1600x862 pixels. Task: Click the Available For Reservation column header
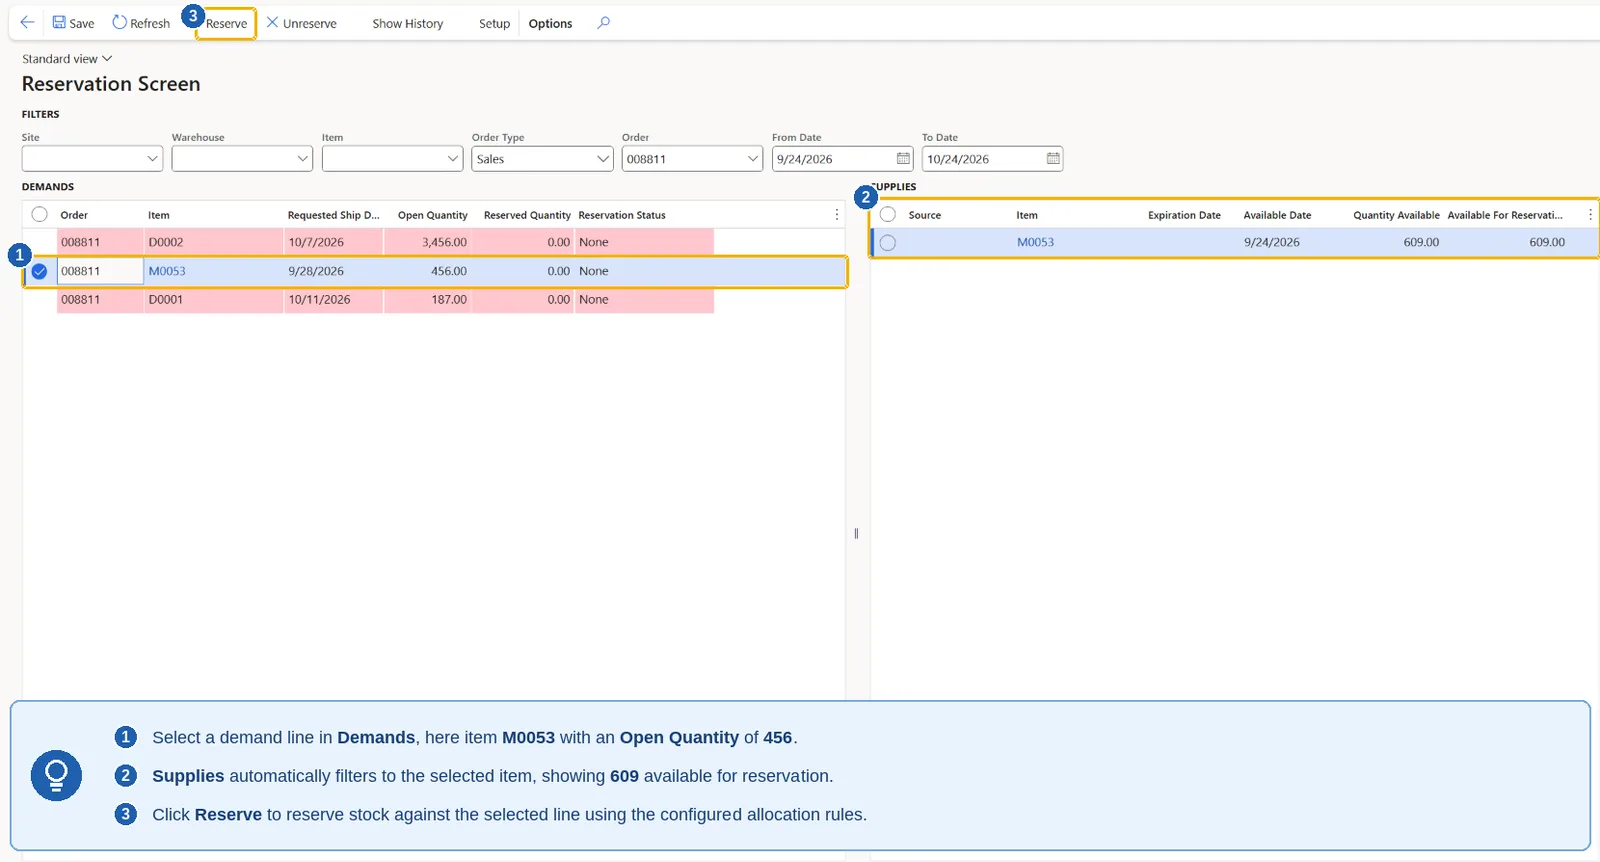click(1504, 215)
